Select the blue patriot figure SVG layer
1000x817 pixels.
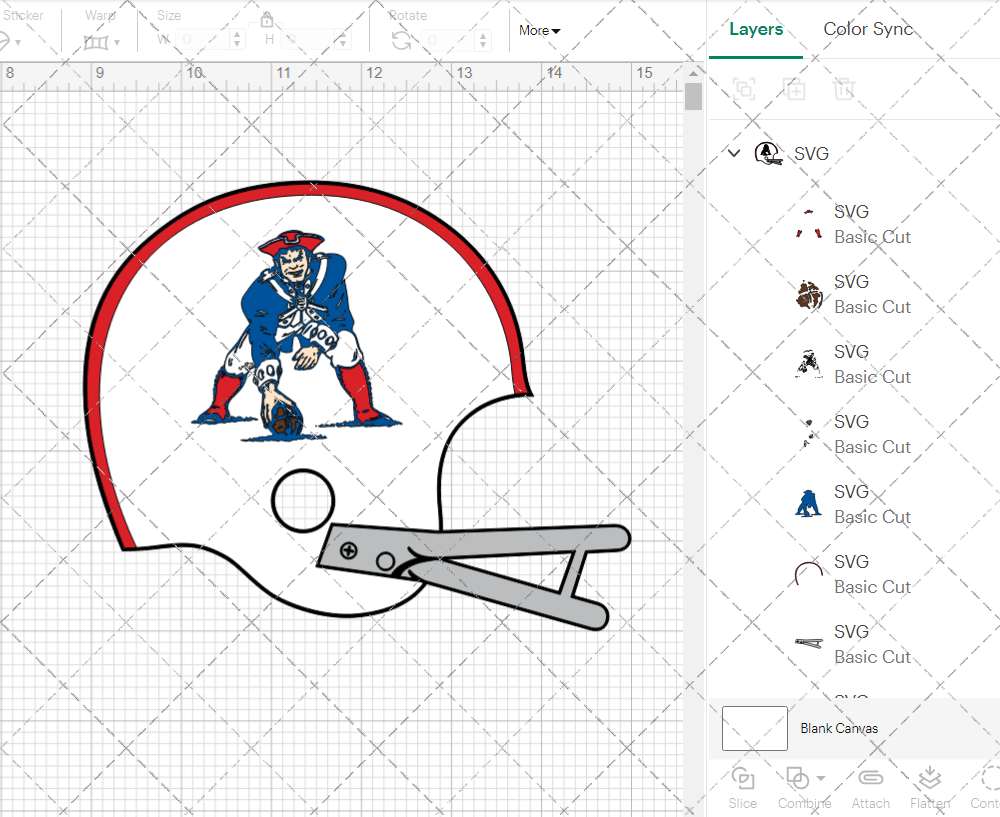(851, 504)
